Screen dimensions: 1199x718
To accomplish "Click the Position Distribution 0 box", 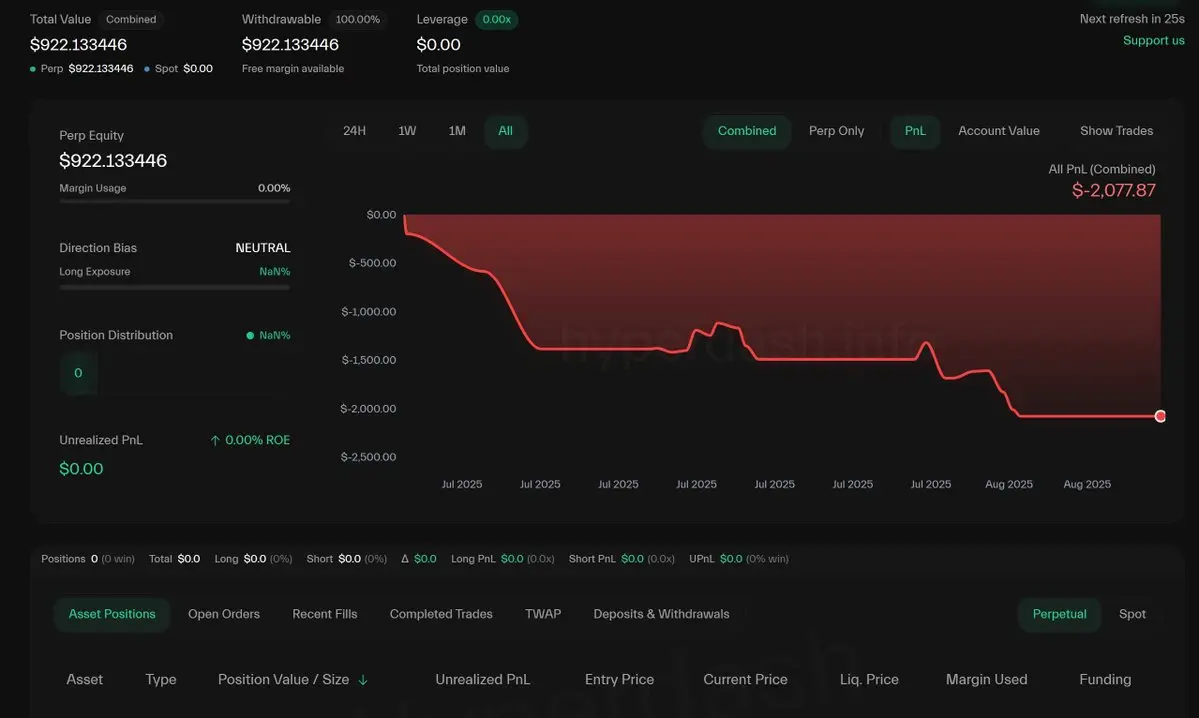I will pos(78,373).
